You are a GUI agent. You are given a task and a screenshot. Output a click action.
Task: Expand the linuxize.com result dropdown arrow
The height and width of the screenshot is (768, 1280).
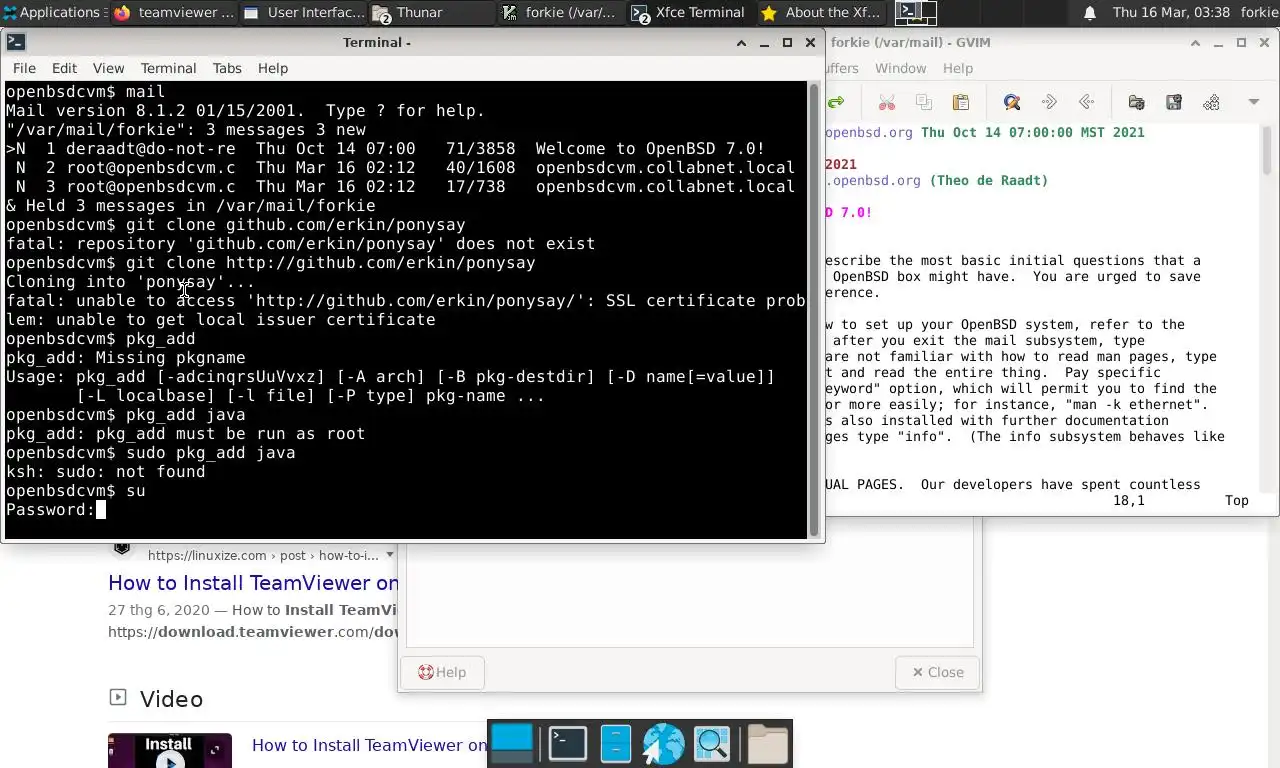[389, 555]
